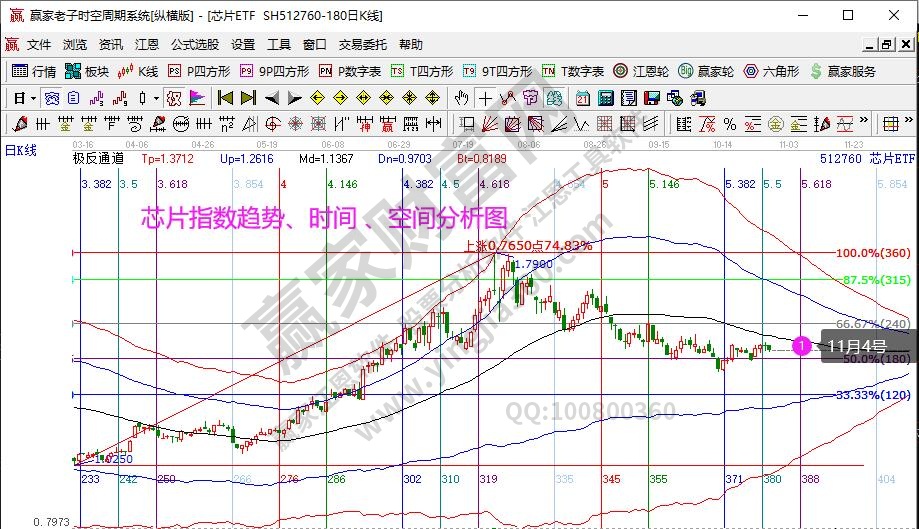Jump to first bar with skip-start arrow

[x=225, y=98]
